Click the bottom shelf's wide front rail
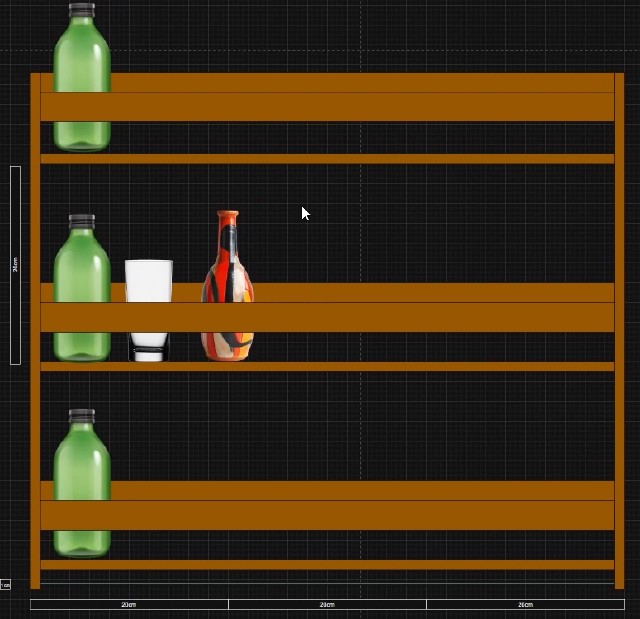The width and height of the screenshot is (640, 619). (360, 514)
